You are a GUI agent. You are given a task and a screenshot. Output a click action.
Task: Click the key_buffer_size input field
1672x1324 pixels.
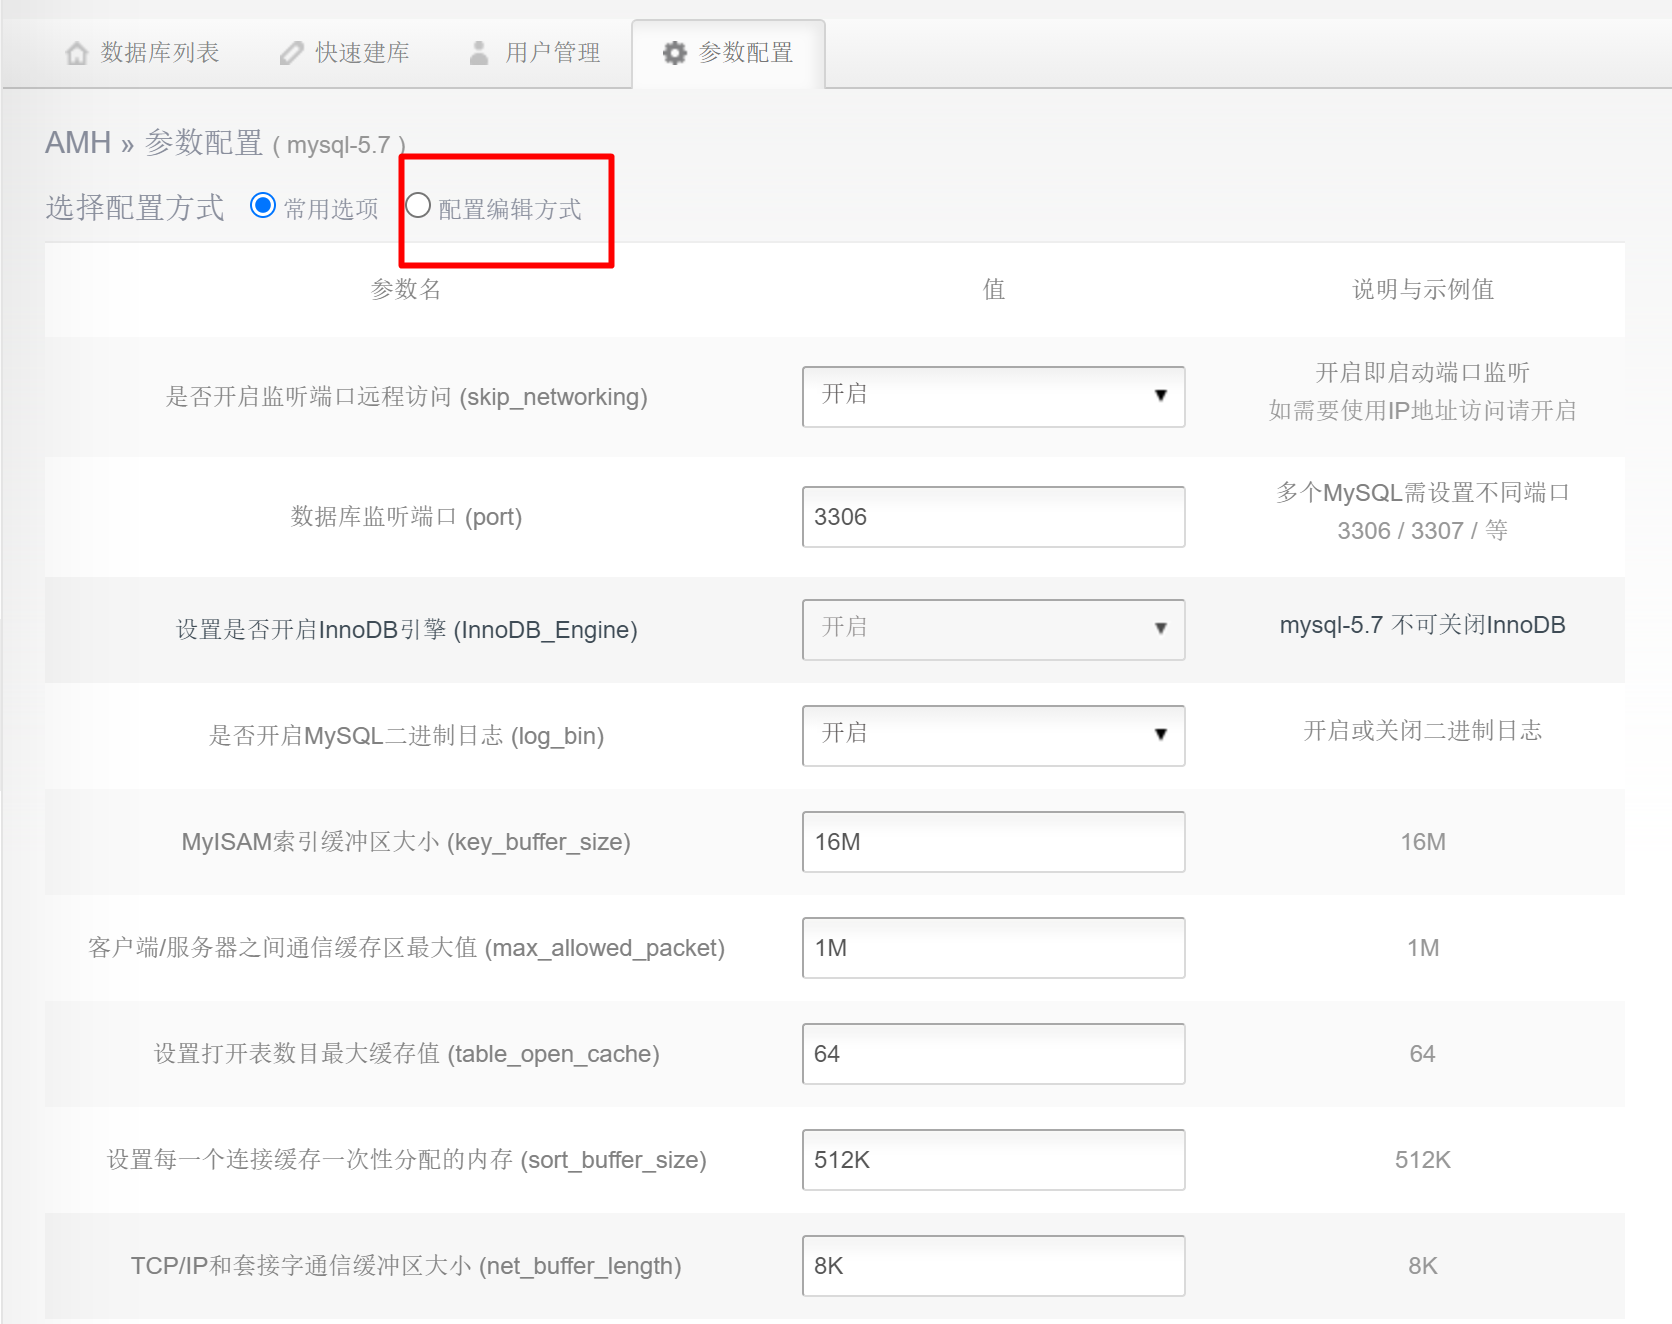(993, 842)
